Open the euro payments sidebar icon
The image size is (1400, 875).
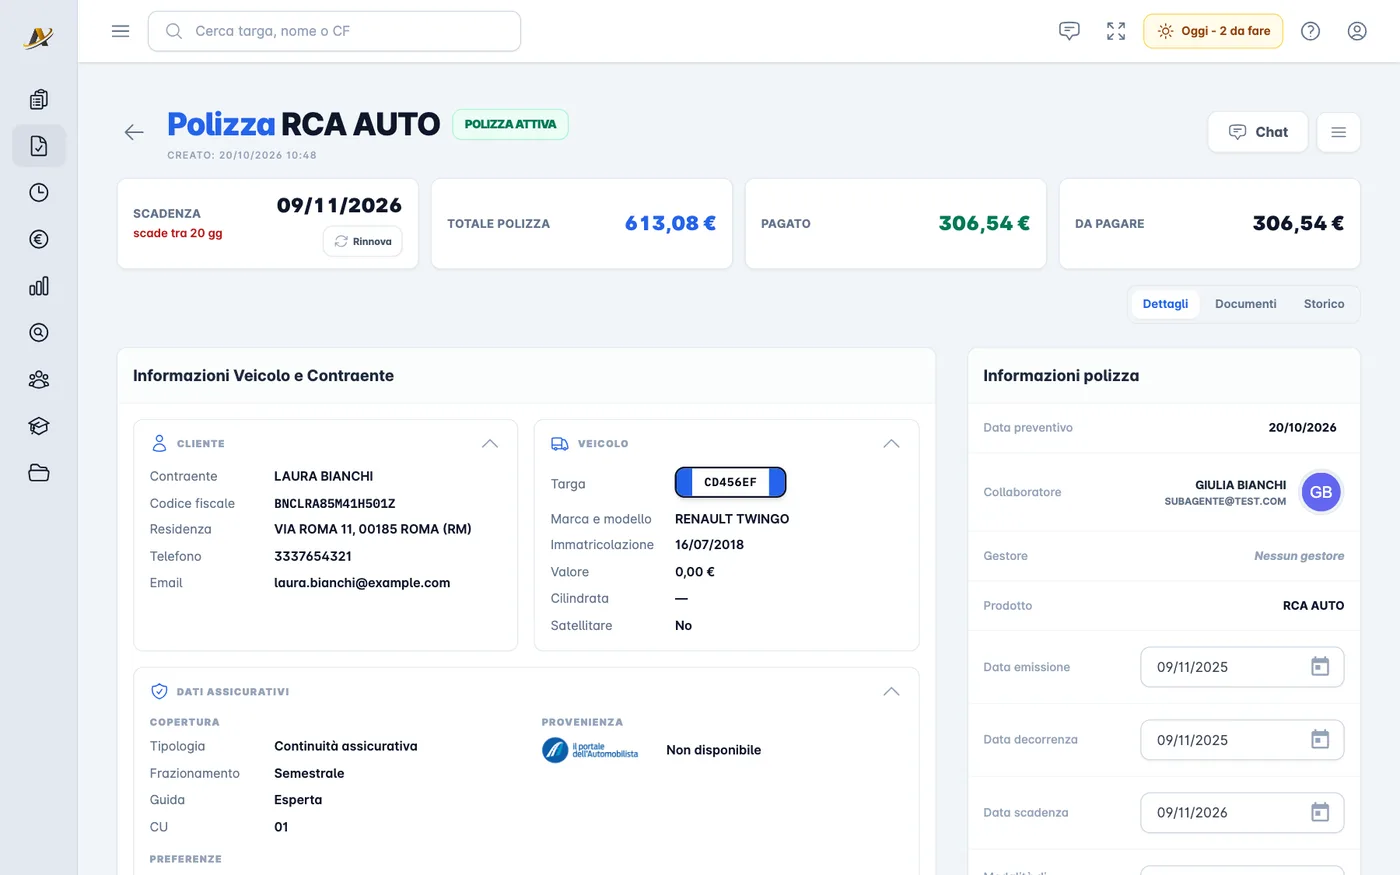click(x=39, y=239)
